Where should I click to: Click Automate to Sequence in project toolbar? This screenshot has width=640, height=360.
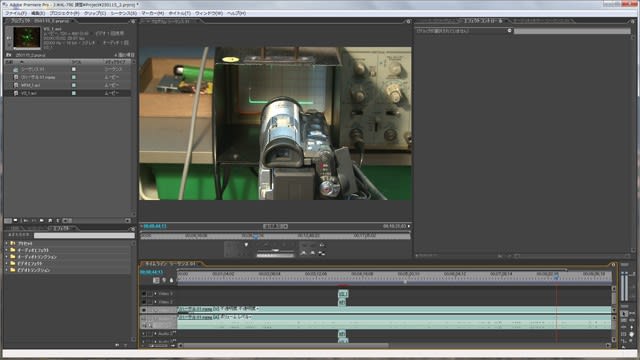click(26, 220)
